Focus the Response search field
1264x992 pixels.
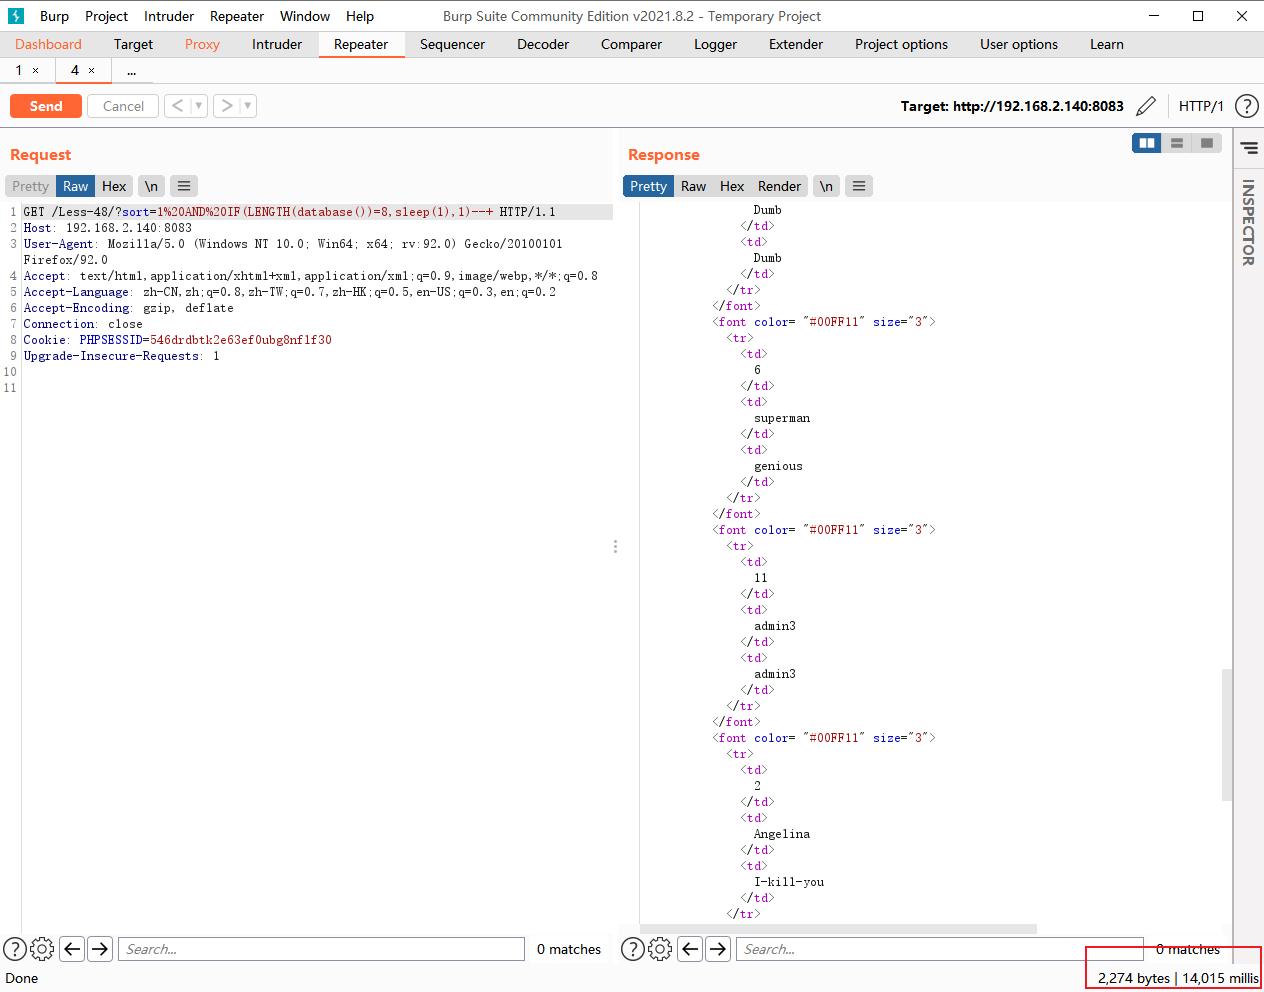coord(939,949)
